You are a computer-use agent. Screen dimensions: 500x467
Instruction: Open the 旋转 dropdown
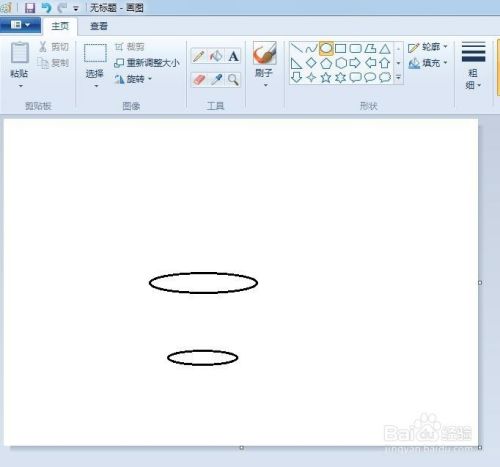tap(133, 79)
